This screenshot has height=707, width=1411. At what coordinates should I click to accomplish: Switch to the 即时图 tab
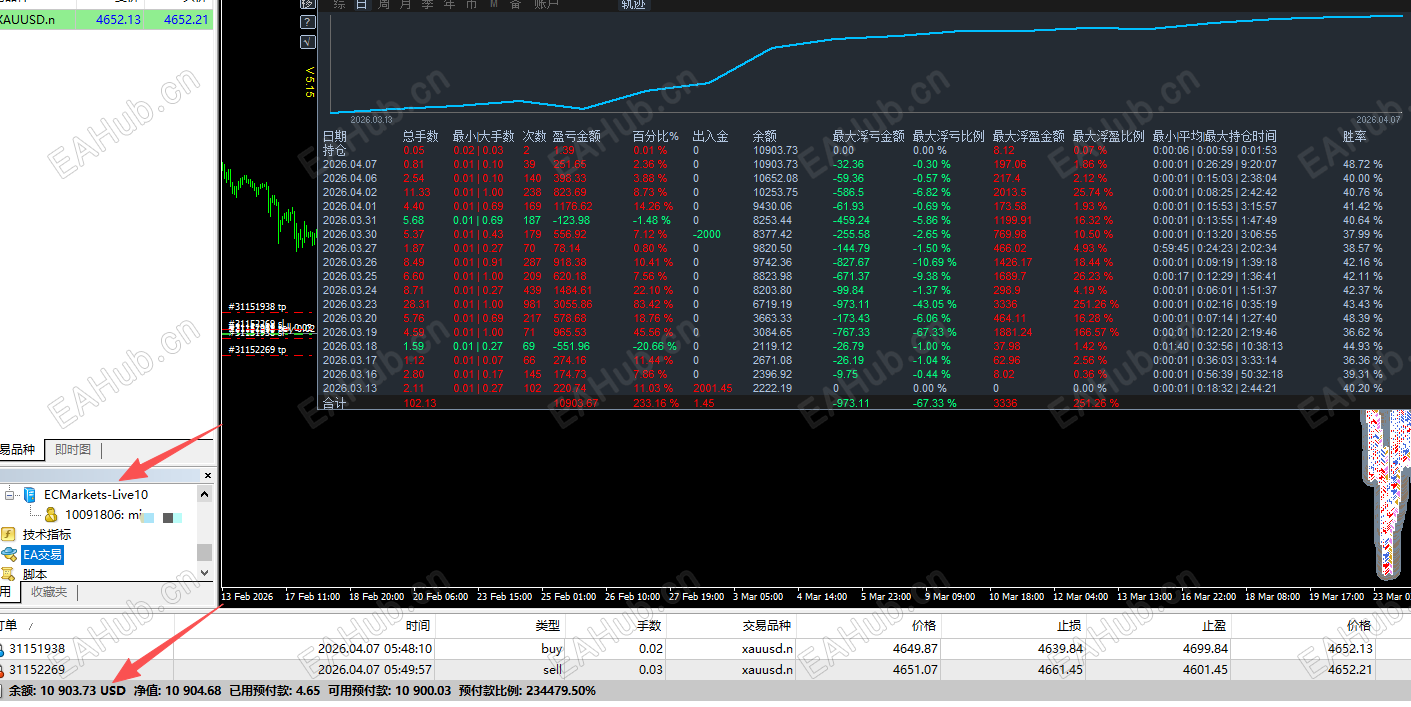73,450
